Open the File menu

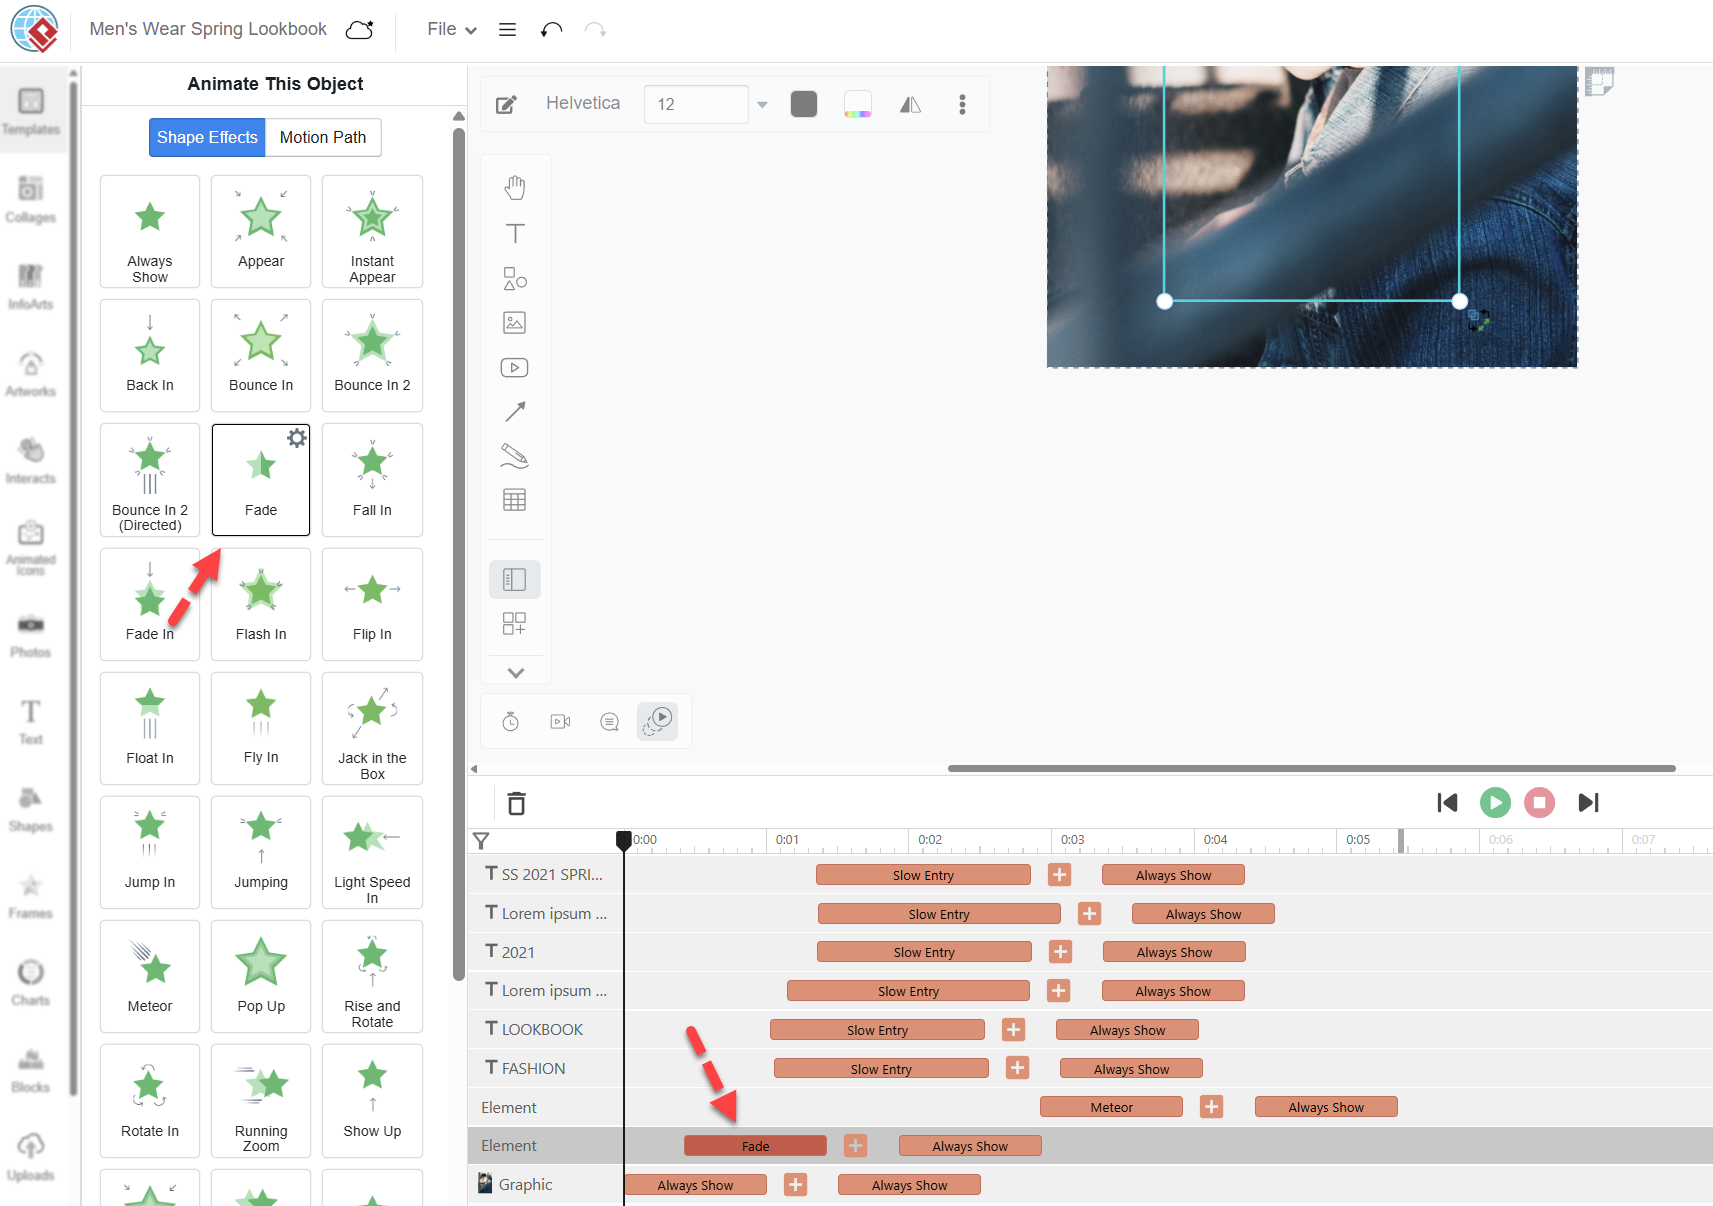(451, 29)
